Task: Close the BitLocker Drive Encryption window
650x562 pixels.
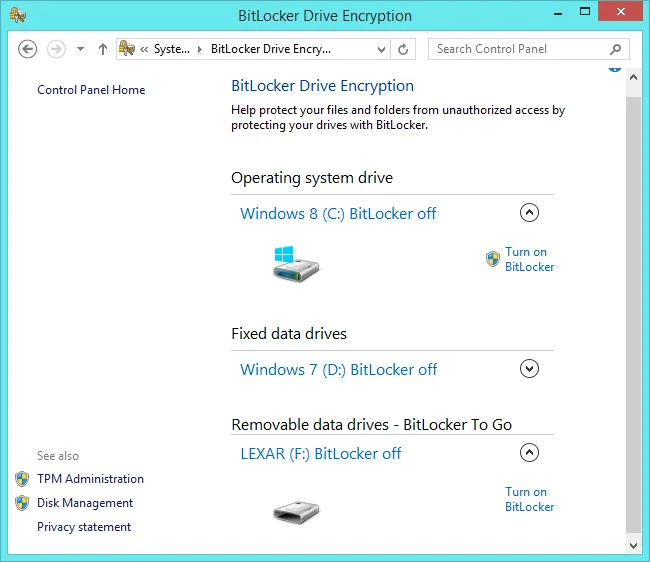Action: 620,12
